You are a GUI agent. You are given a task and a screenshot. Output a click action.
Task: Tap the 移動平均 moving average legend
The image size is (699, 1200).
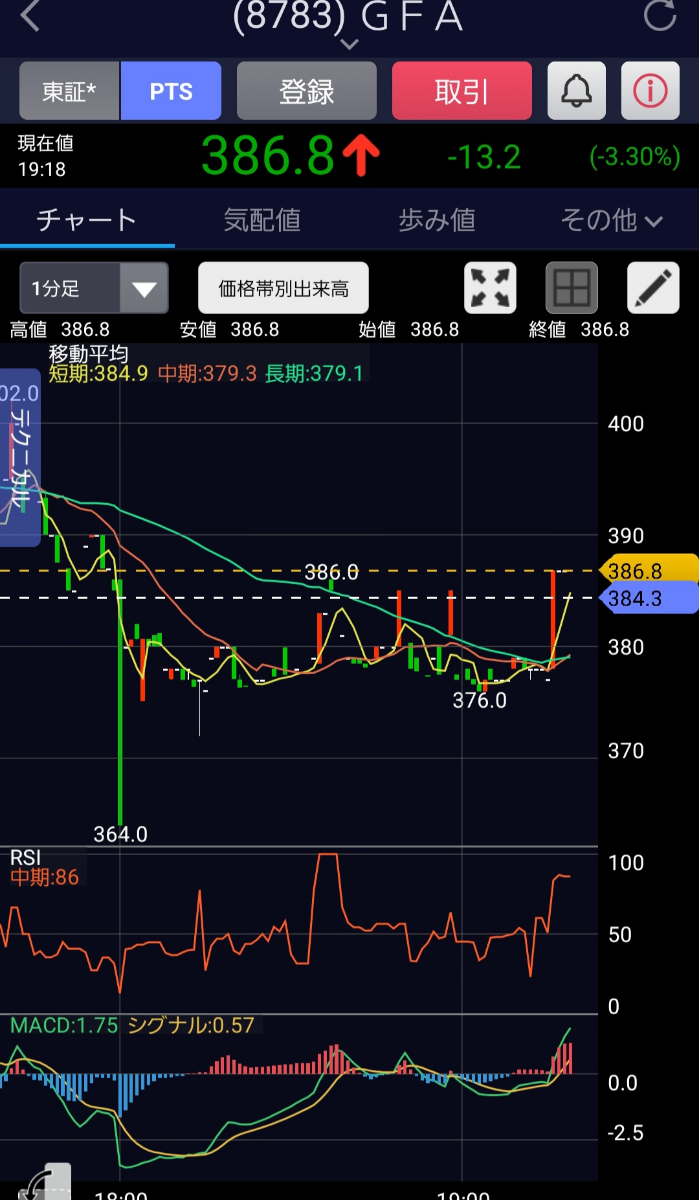(88, 354)
